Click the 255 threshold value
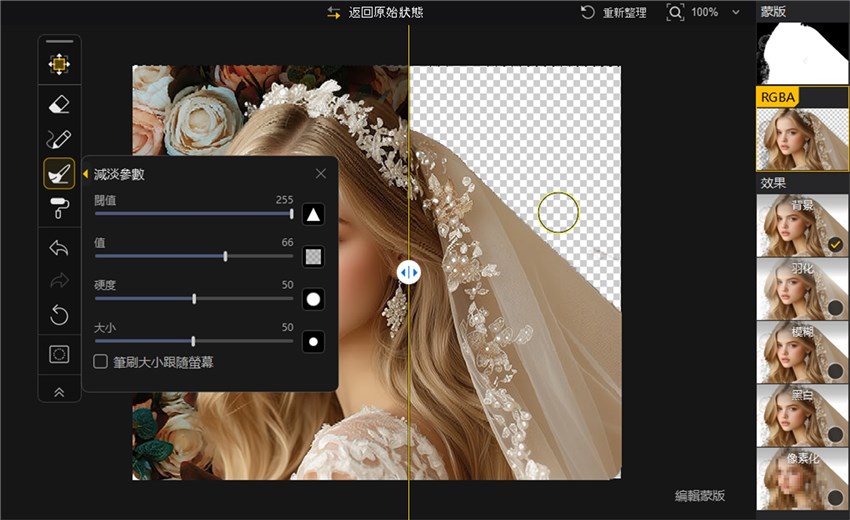The height and width of the screenshot is (520, 850). click(x=284, y=200)
